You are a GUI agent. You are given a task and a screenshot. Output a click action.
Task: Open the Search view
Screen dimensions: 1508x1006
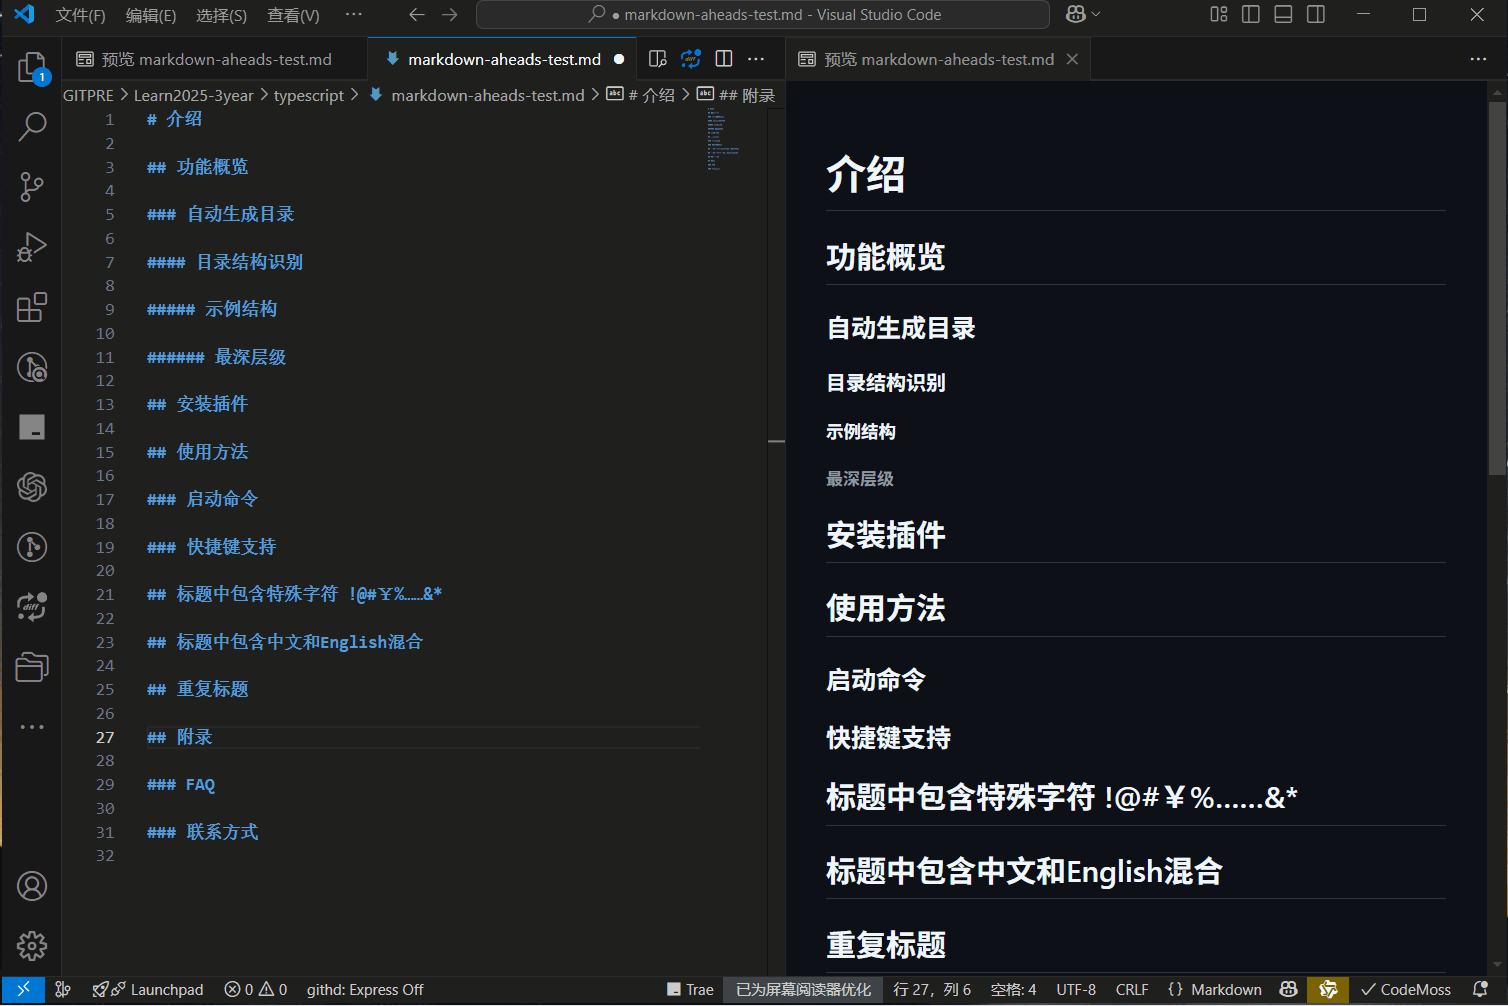click(x=32, y=127)
